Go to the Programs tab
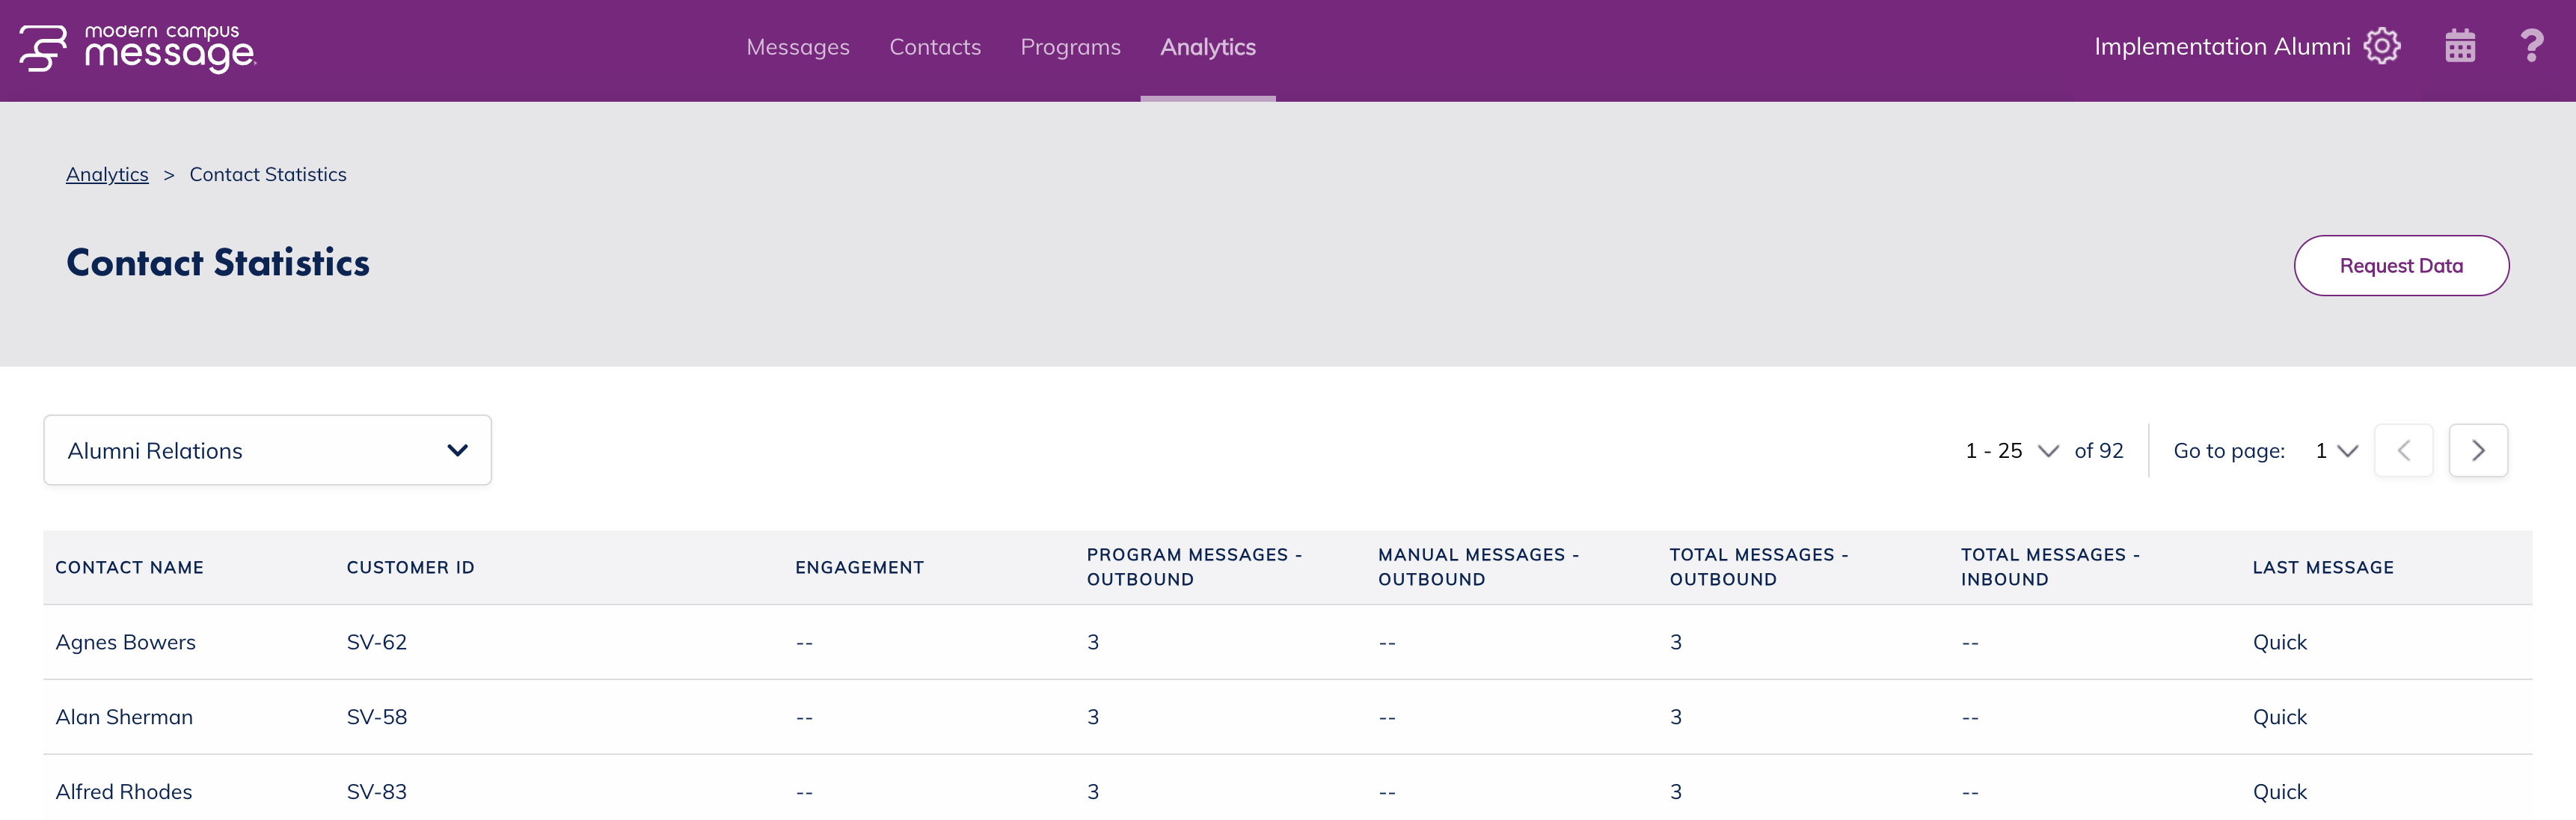This screenshot has height=820, width=2576. (1070, 47)
